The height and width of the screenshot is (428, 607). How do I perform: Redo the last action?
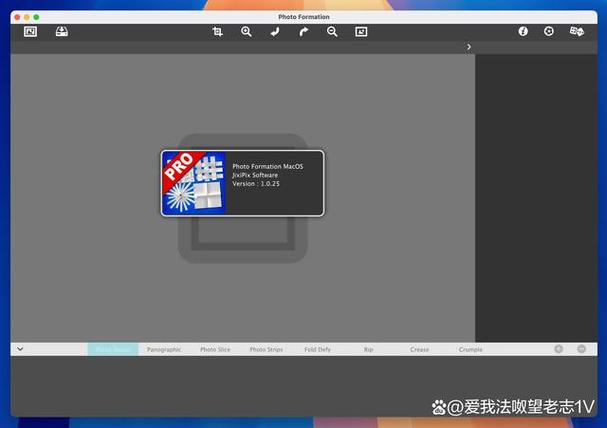304,32
